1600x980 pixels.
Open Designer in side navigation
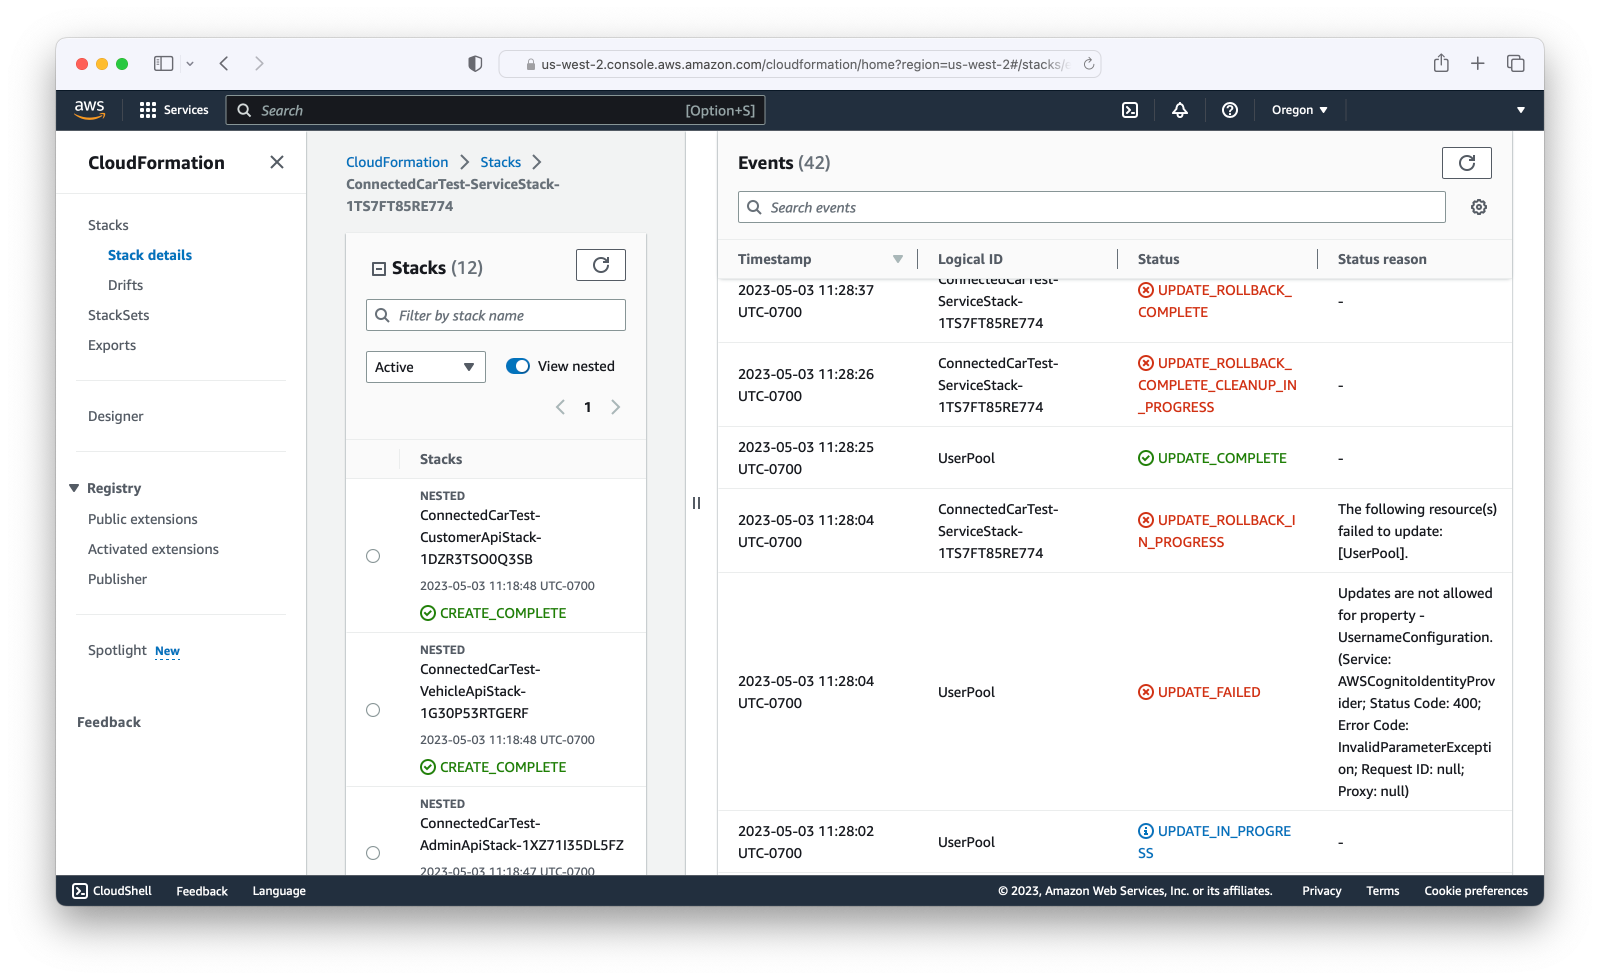click(x=115, y=416)
